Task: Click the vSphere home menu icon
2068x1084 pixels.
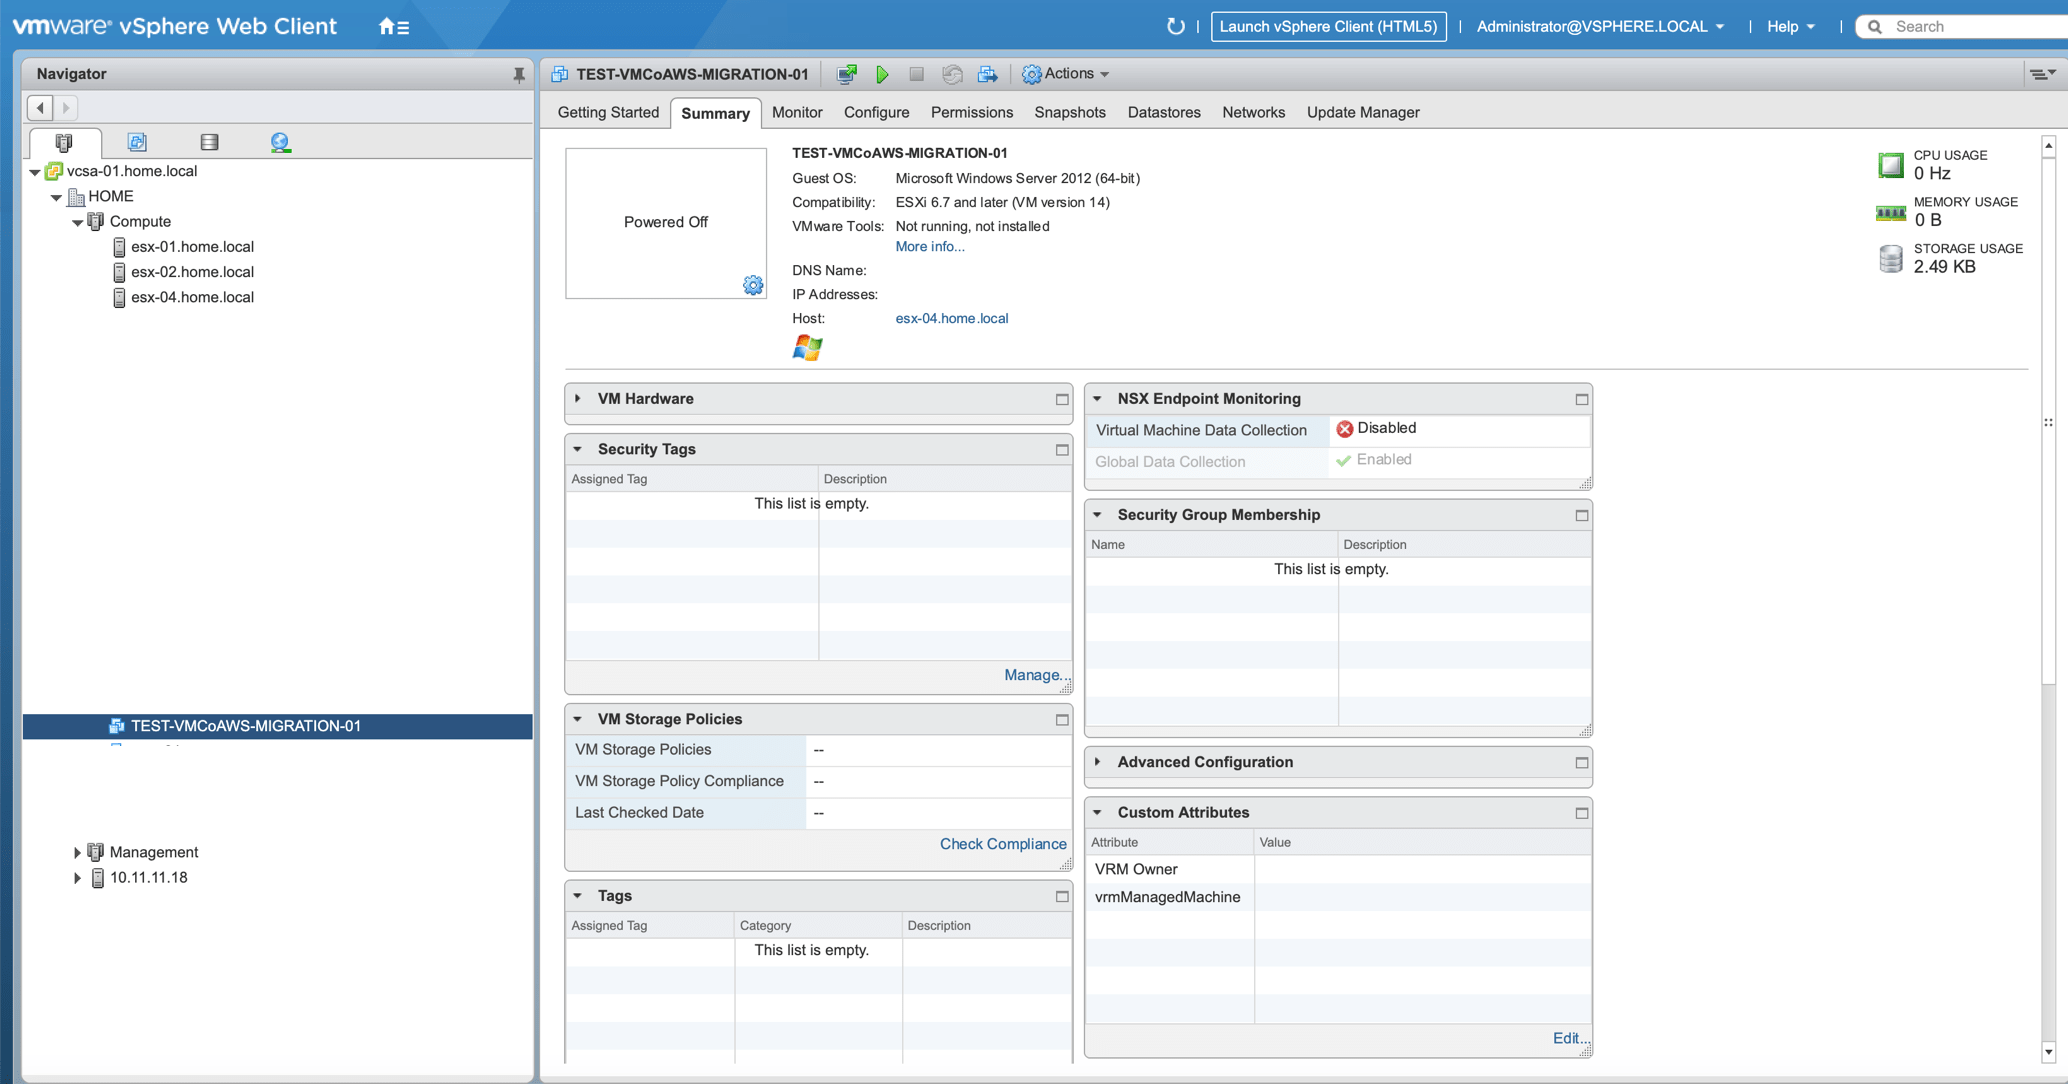Action: point(393,27)
